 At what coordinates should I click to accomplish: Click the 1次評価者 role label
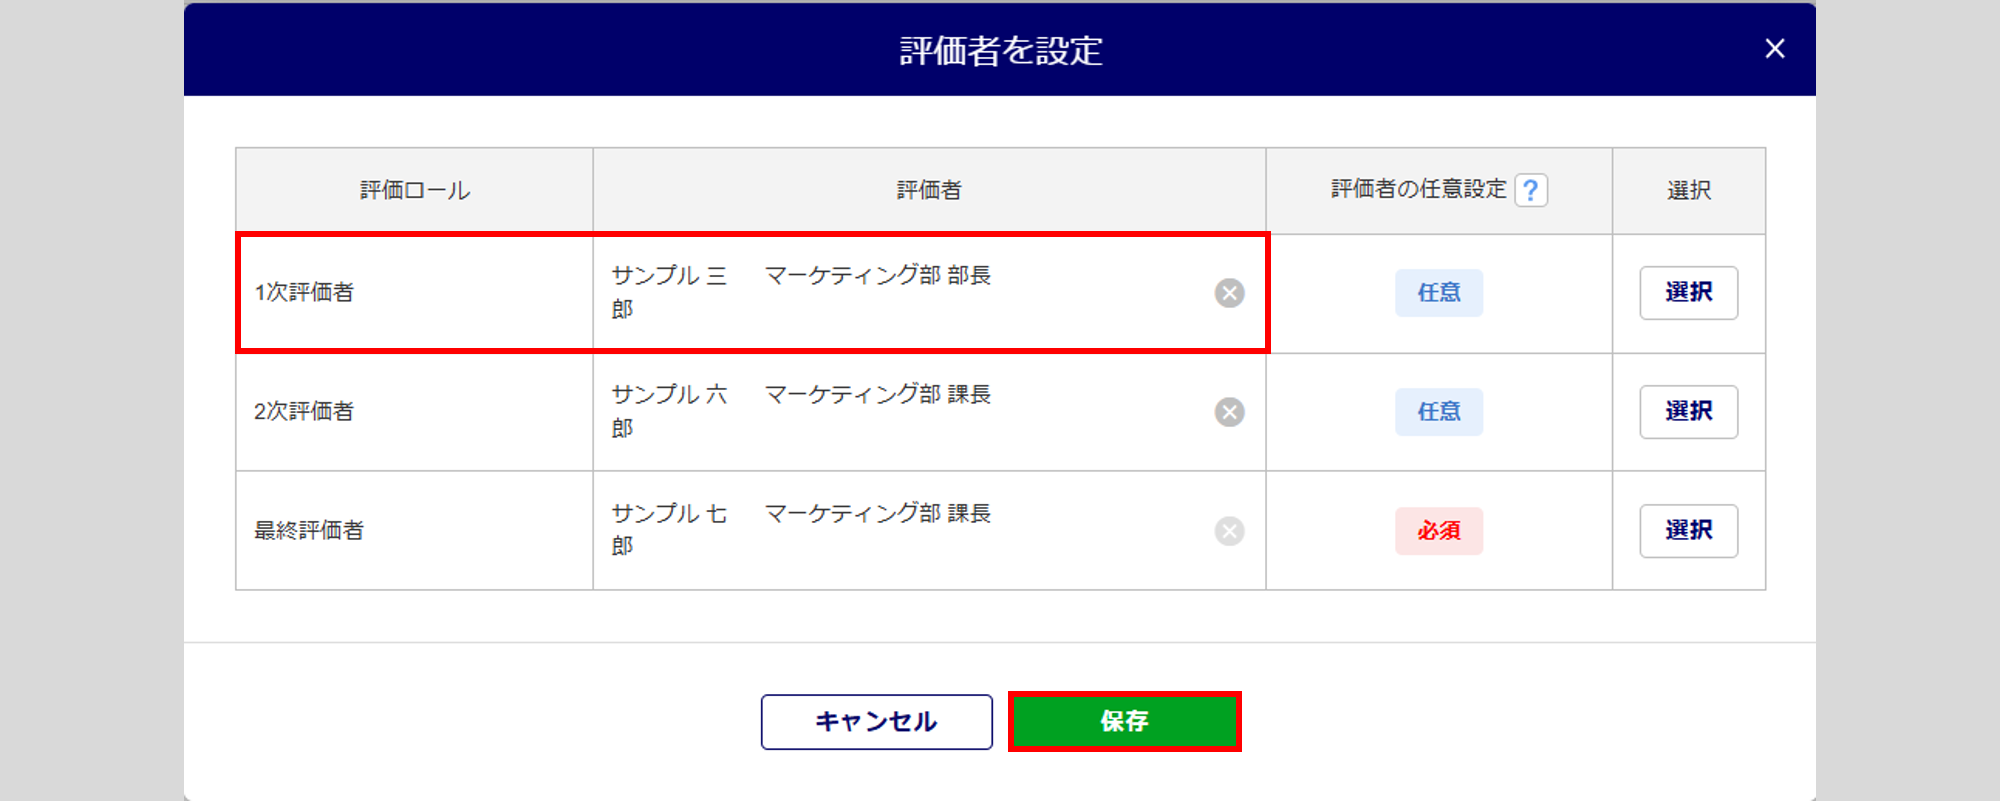304,292
